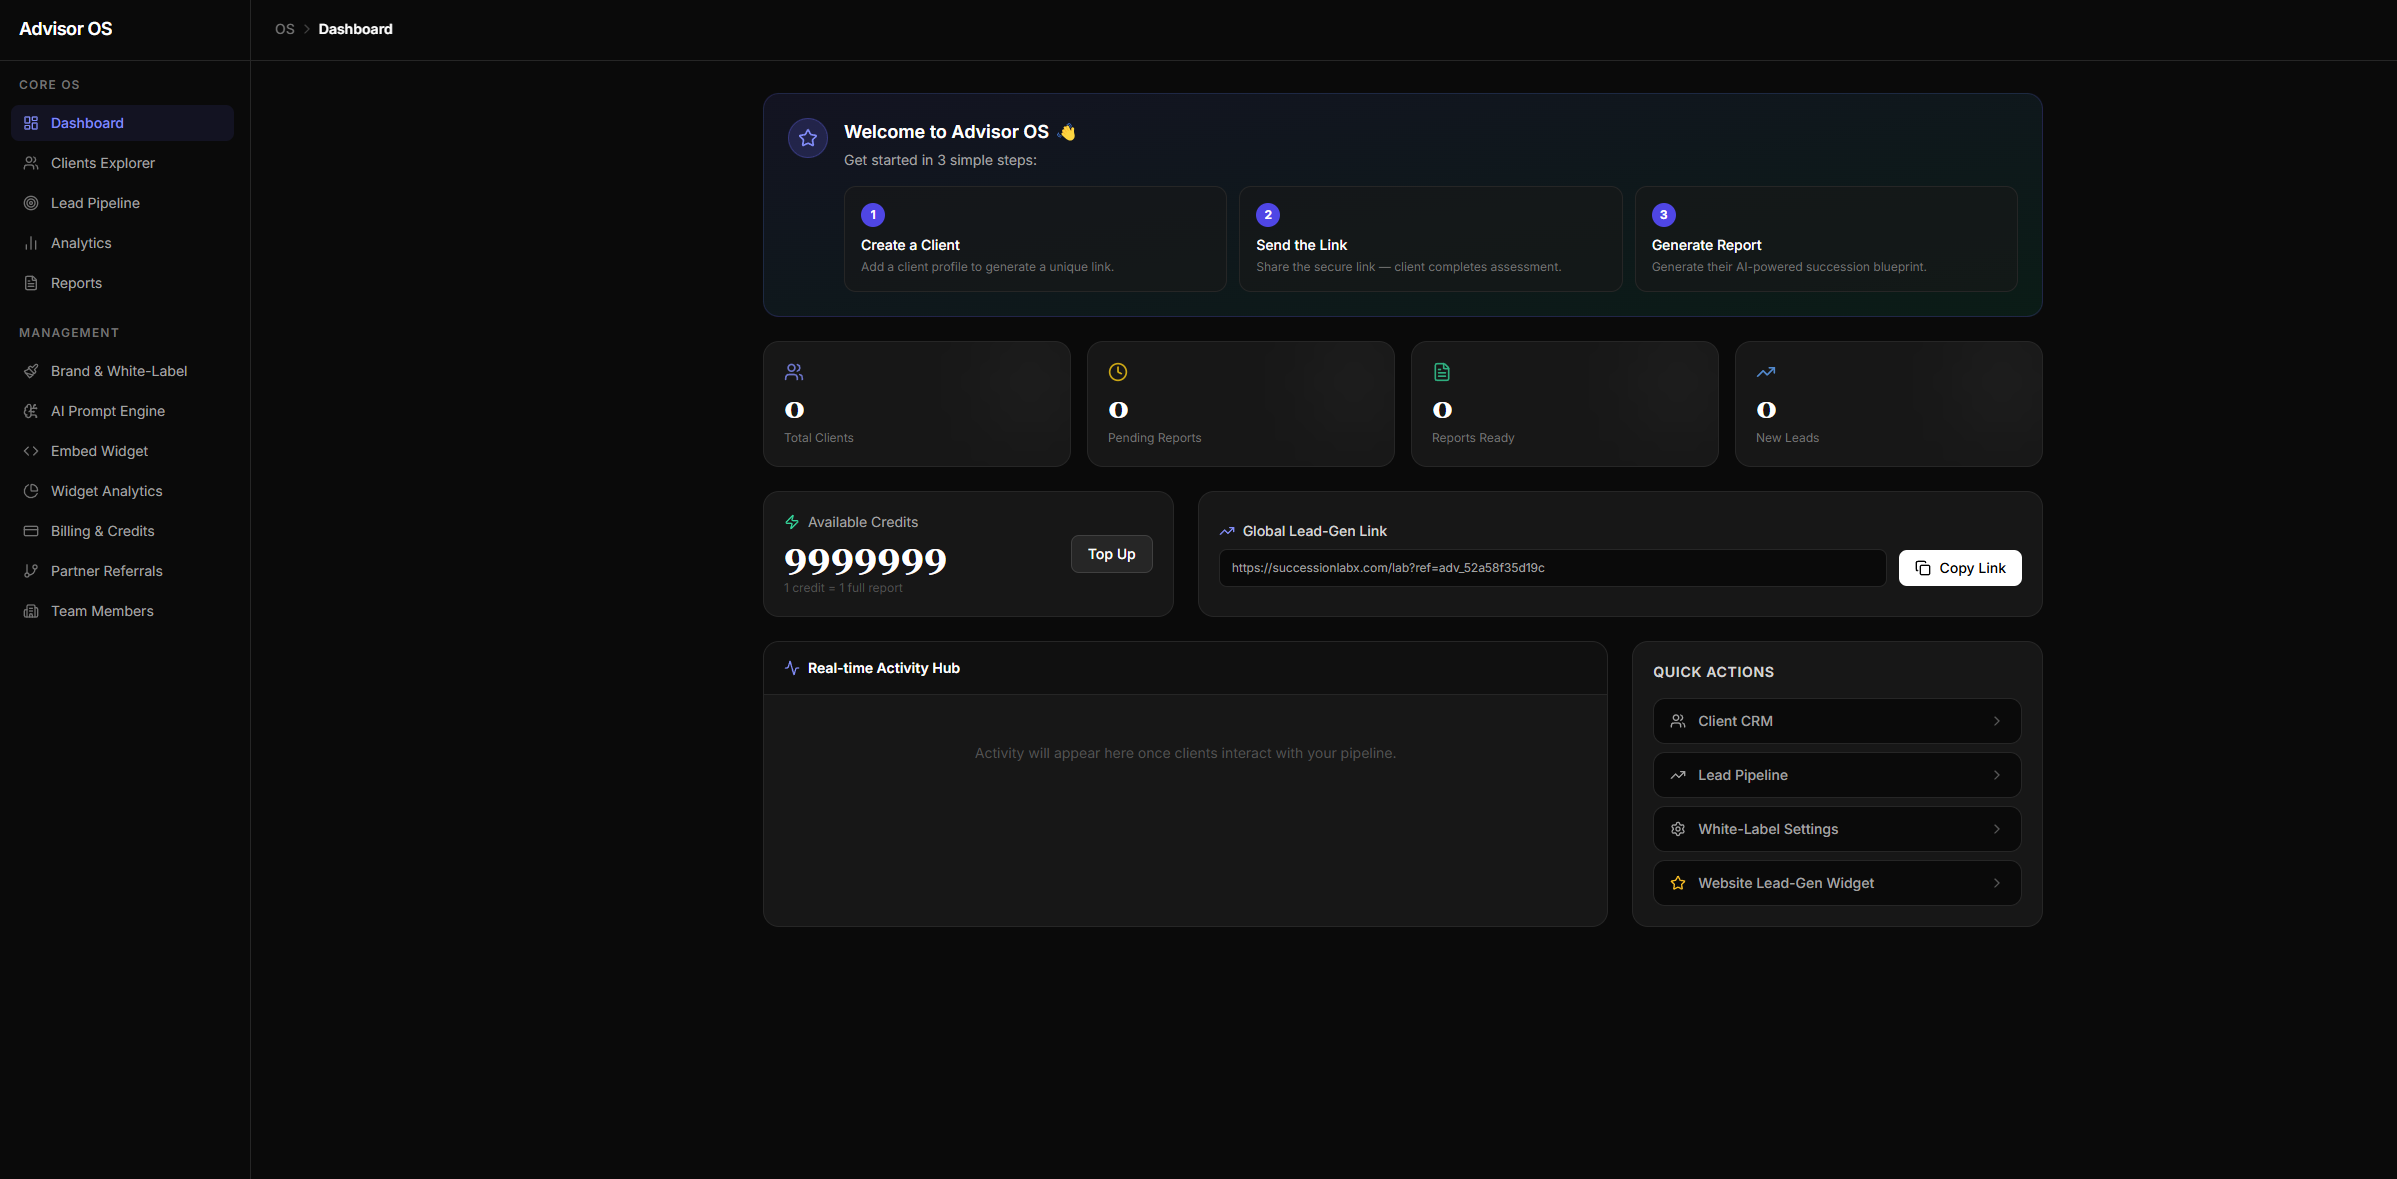Click the MANAGEMENT section header
The height and width of the screenshot is (1179, 2397).
click(69, 333)
